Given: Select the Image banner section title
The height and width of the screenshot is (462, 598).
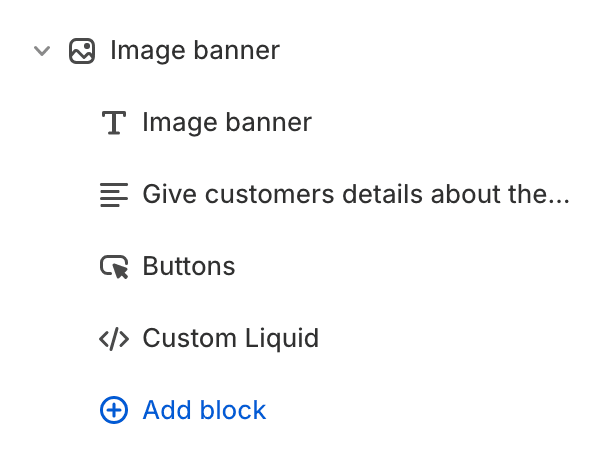Looking at the screenshot, I should coord(195,50).
